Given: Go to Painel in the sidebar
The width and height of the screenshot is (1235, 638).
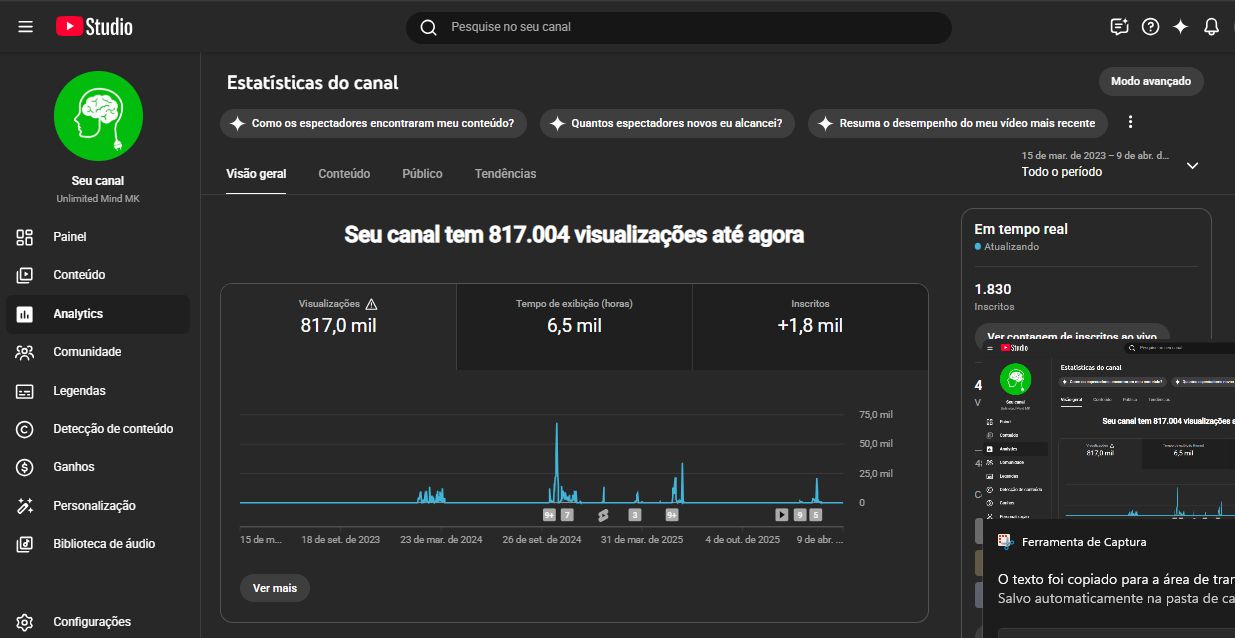Looking at the screenshot, I should click(x=98, y=237).
